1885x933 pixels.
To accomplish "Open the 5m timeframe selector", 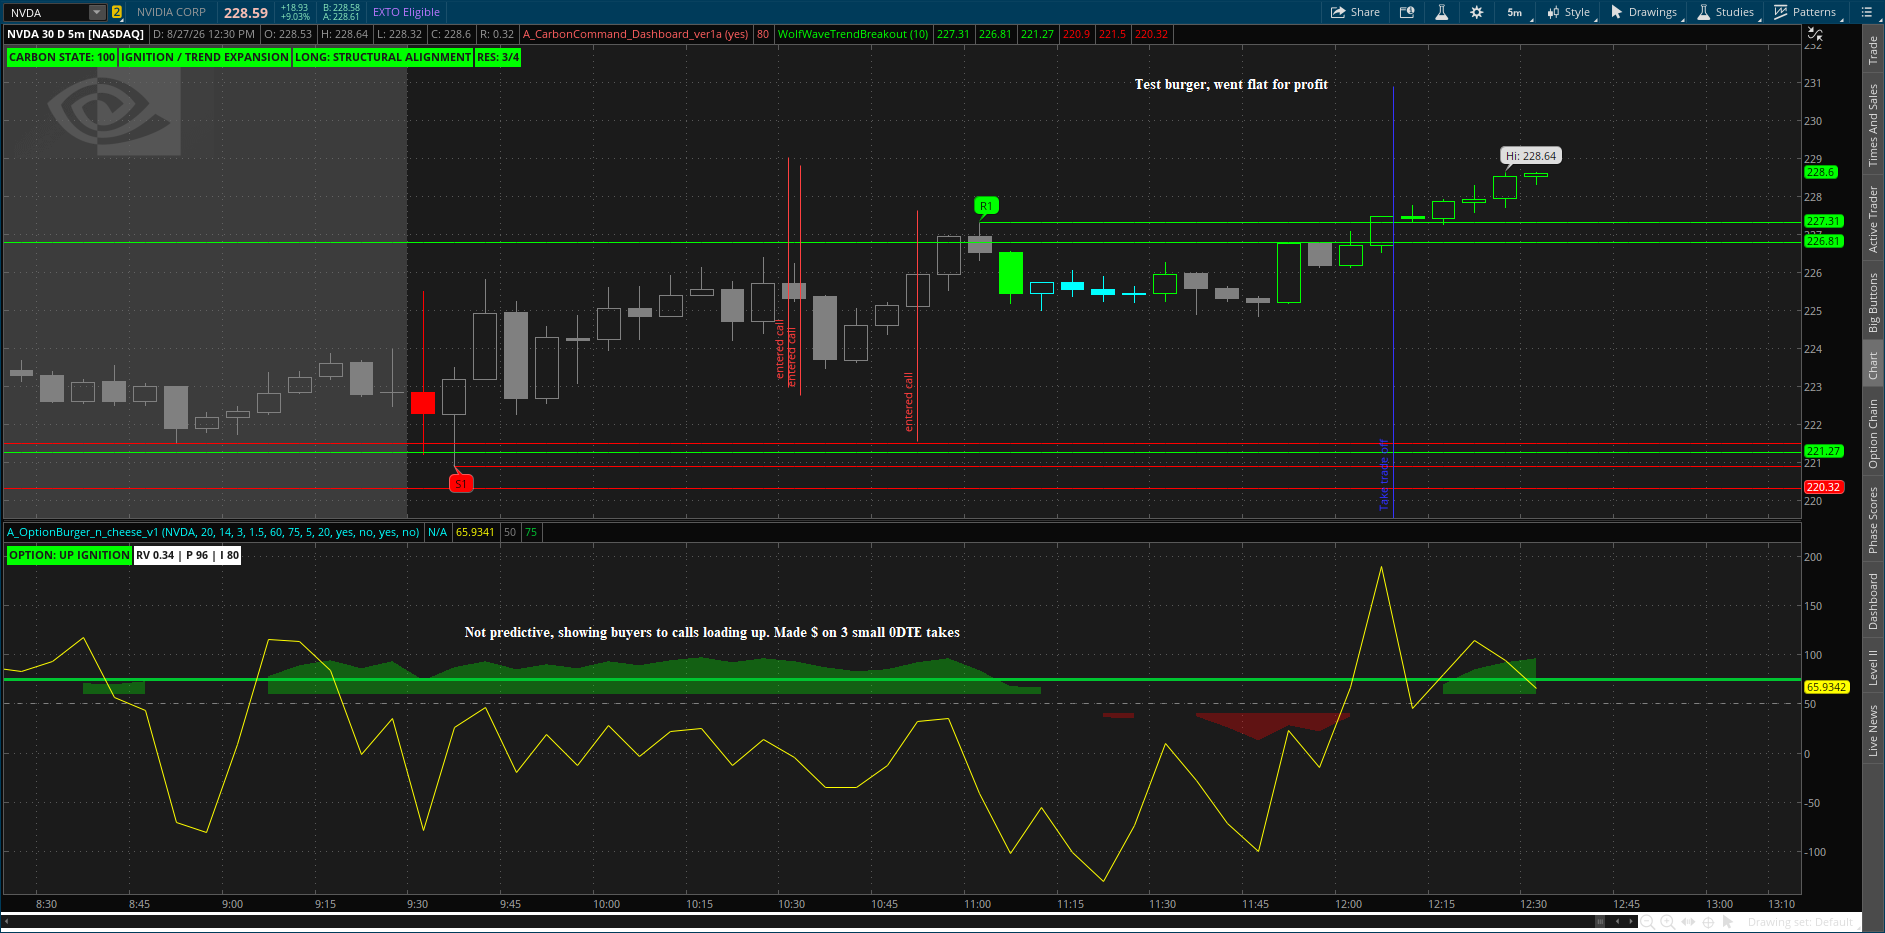I will (x=1515, y=12).
